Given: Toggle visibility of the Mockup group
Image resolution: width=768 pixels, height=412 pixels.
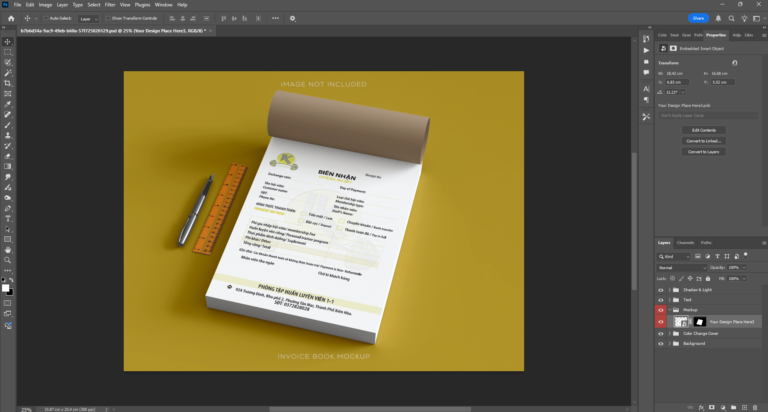Looking at the screenshot, I should coord(660,310).
